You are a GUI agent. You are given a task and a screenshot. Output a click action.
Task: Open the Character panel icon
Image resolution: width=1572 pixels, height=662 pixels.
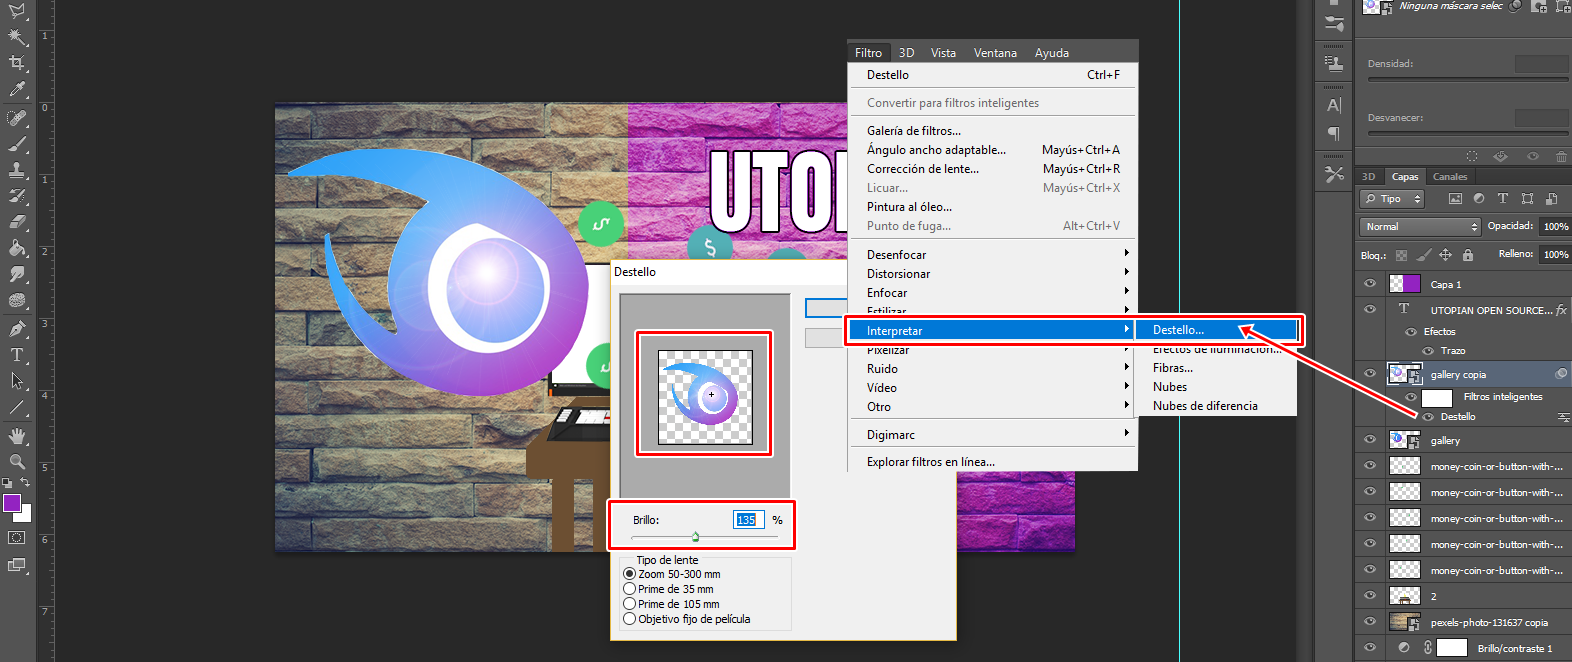pyautogui.click(x=1334, y=105)
